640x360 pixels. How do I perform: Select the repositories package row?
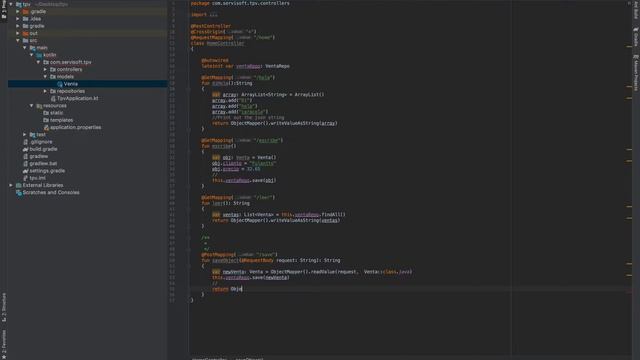tap(88, 91)
